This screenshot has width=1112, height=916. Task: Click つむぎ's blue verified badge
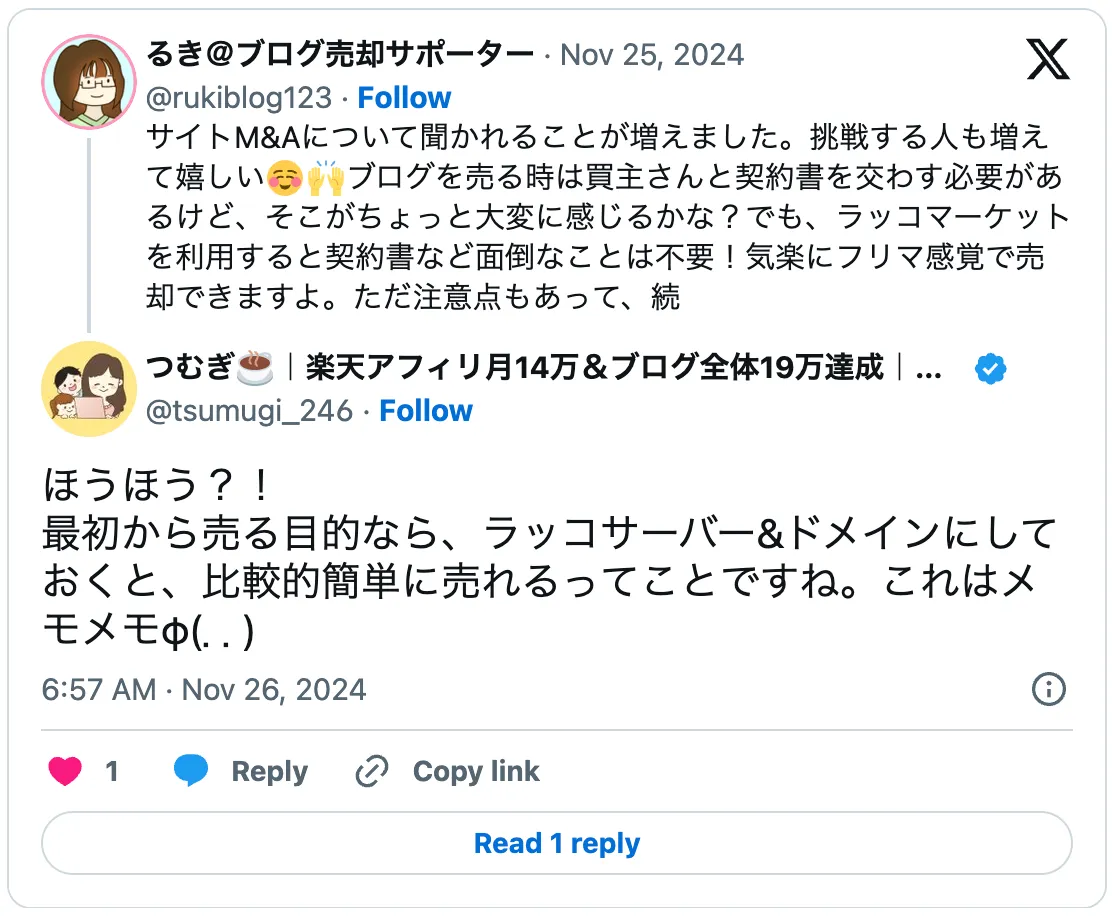click(x=991, y=368)
